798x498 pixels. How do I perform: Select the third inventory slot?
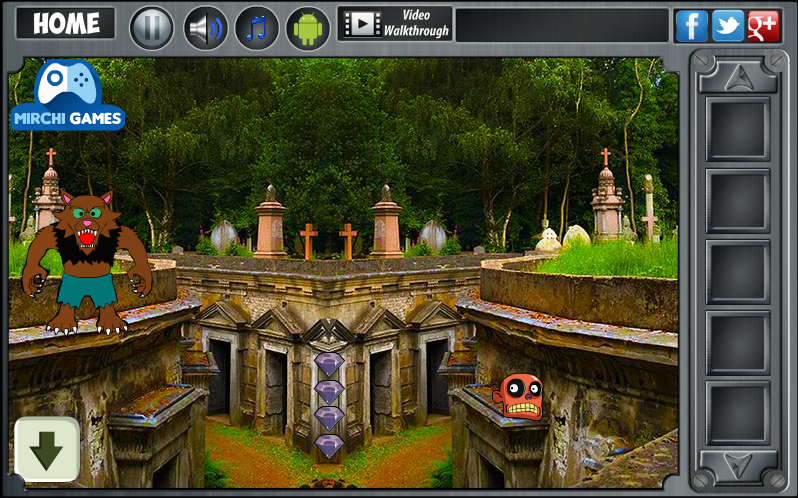coord(738,272)
